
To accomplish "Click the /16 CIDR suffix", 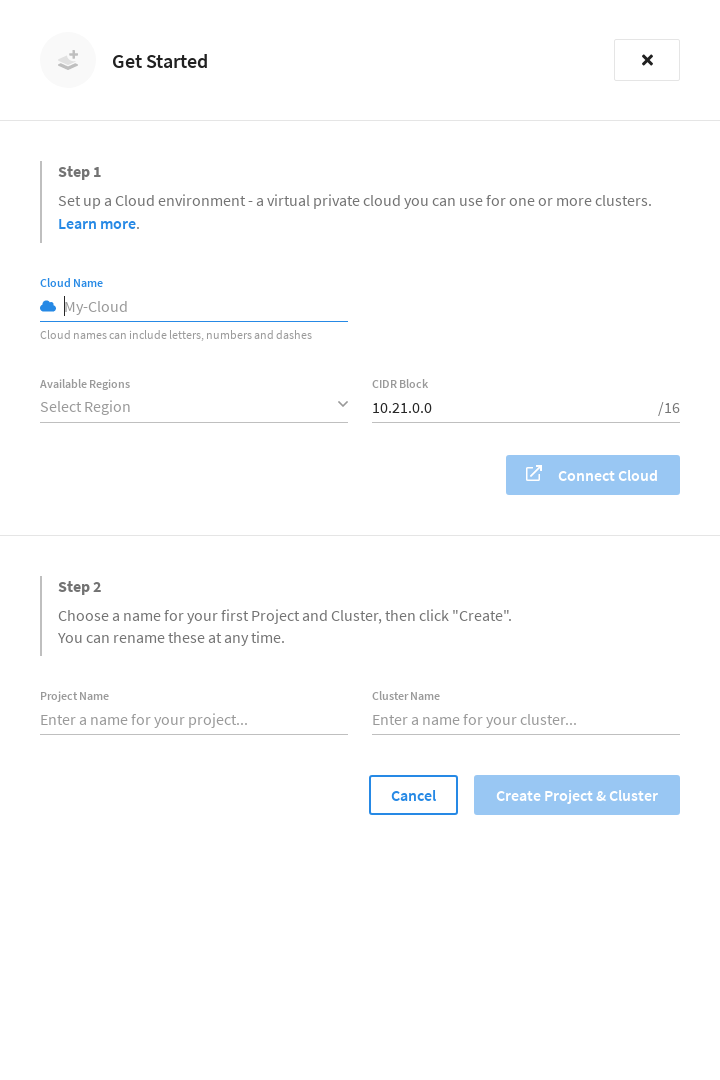I will 669,408.
